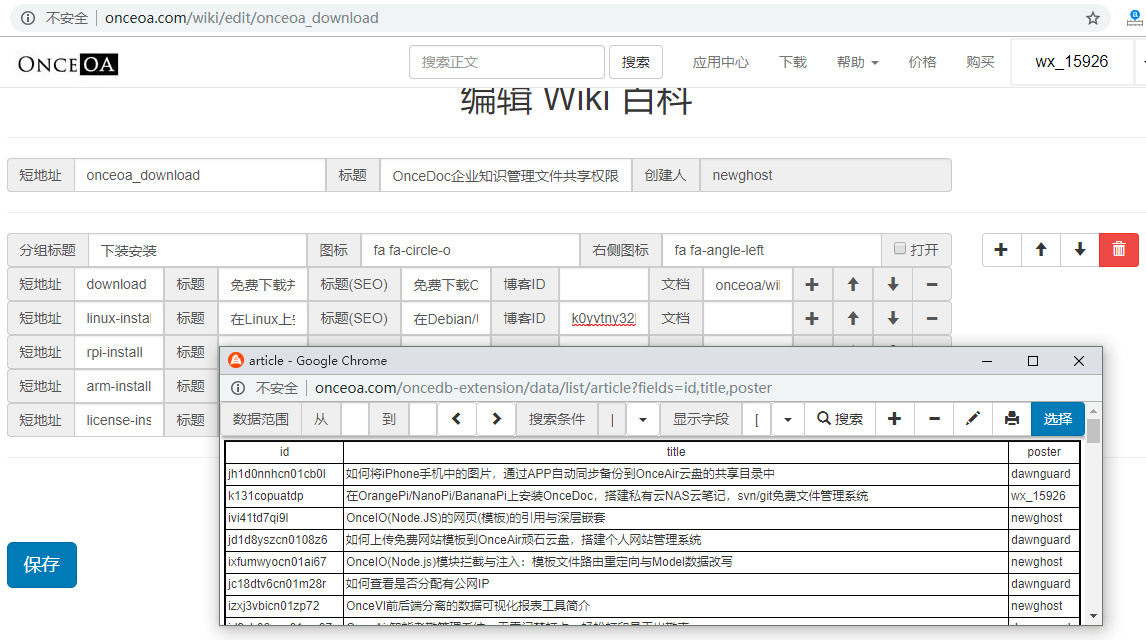Open the 帮助 dropdown menu
1146x640 pixels.
(857, 62)
